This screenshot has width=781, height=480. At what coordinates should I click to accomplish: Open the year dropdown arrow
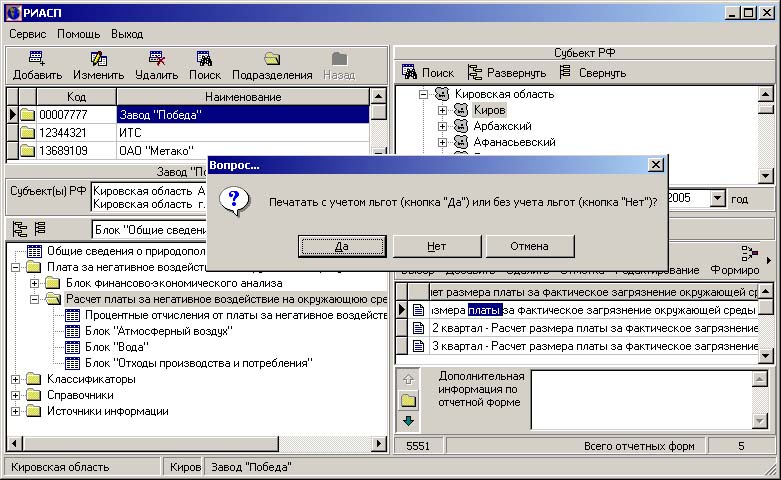[x=717, y=198]
